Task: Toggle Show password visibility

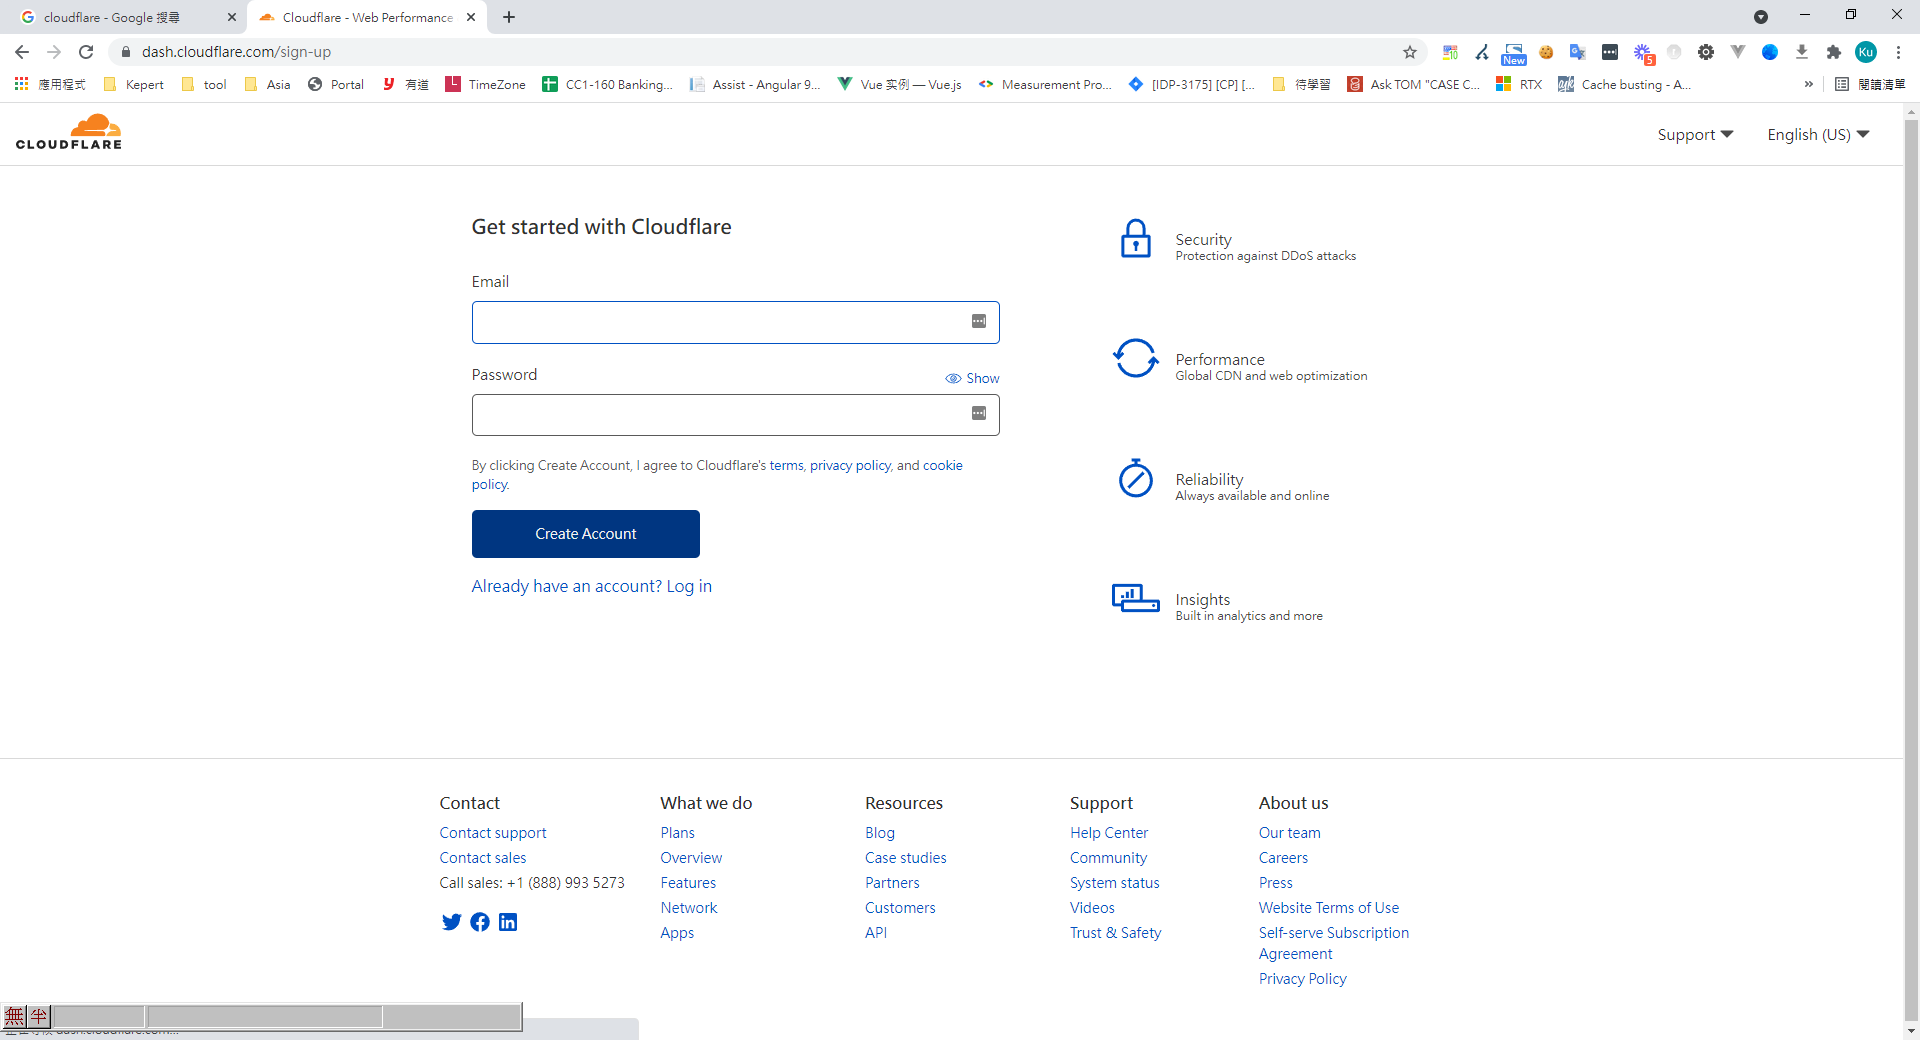Action: coord(972,378)
